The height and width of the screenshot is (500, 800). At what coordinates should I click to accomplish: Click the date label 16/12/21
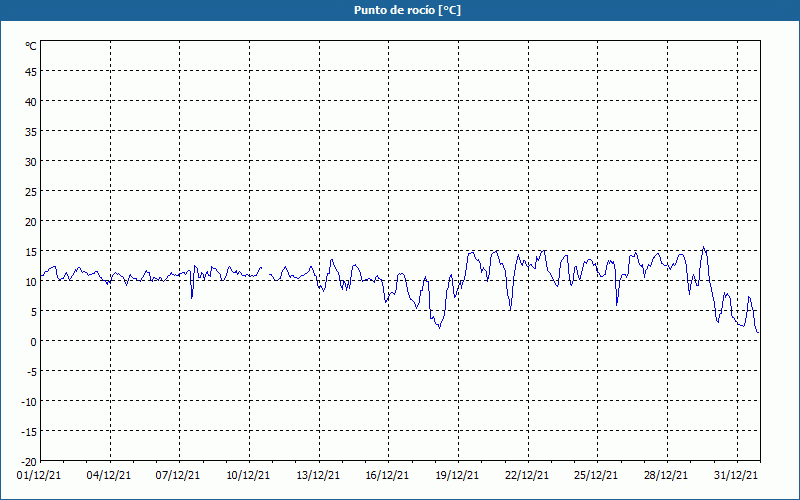pyautogui.click(x=387, y=476)
